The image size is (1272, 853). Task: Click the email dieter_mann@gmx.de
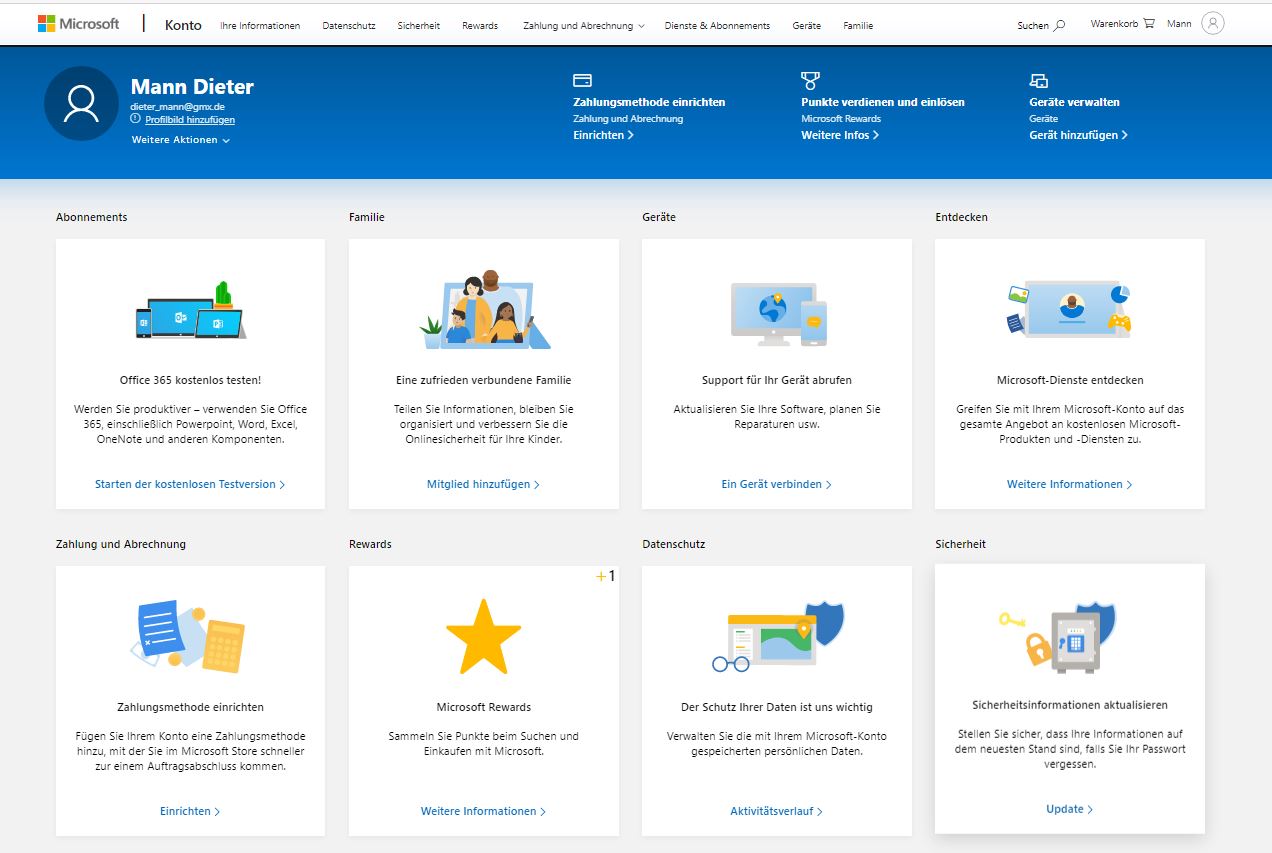point(177,106)
